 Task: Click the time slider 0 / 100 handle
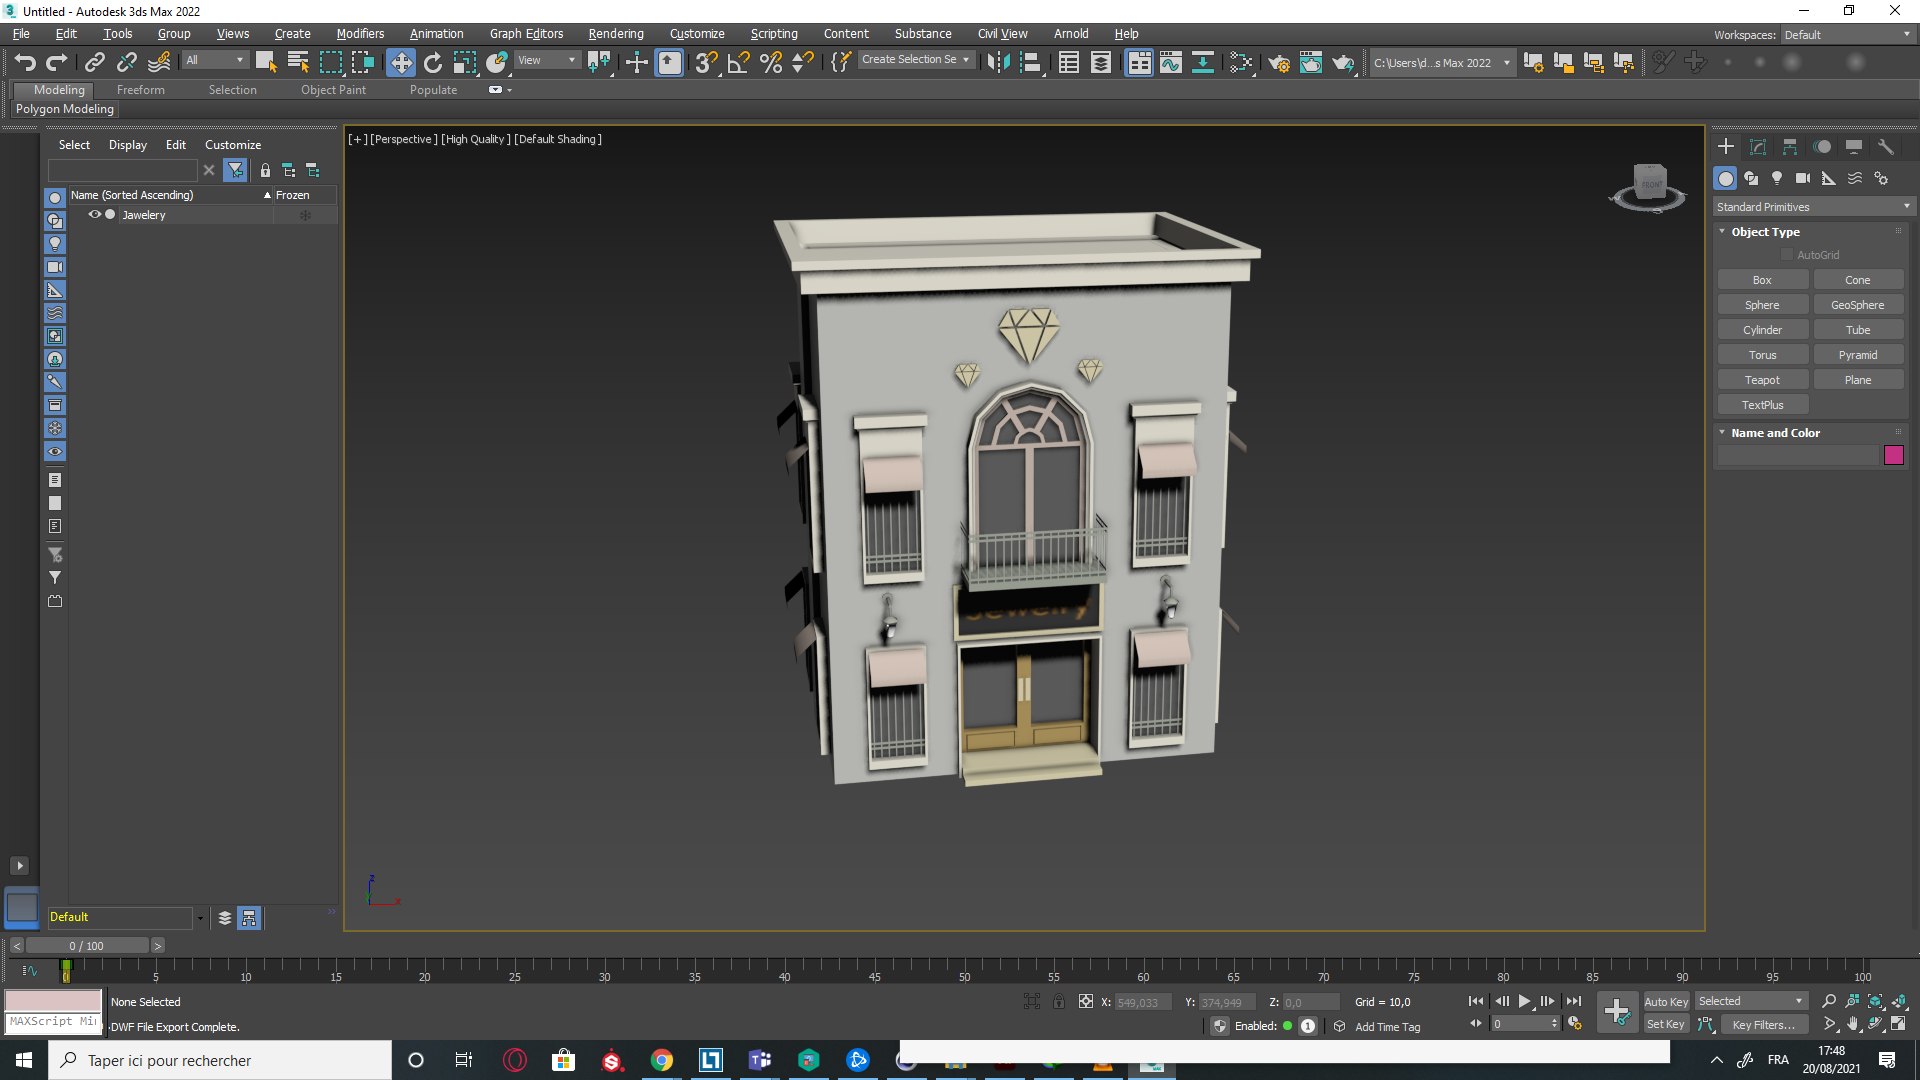(87, 946)
